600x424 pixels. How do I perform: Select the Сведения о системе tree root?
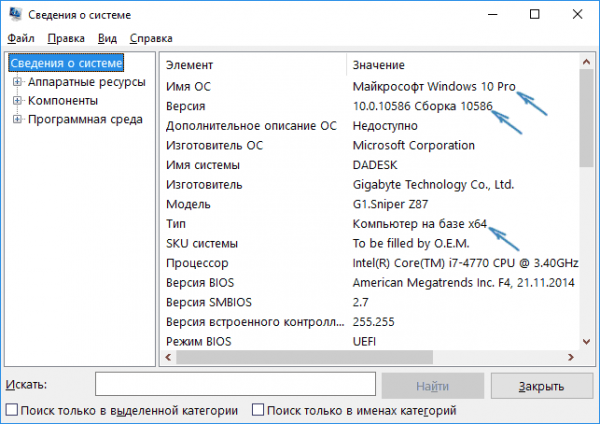(x=66, y=63)
